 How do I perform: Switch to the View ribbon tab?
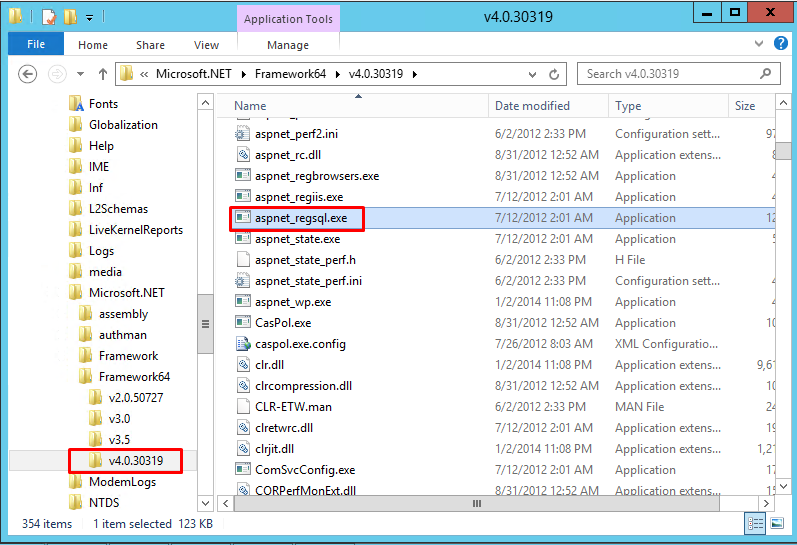click(x=206, y=45)
